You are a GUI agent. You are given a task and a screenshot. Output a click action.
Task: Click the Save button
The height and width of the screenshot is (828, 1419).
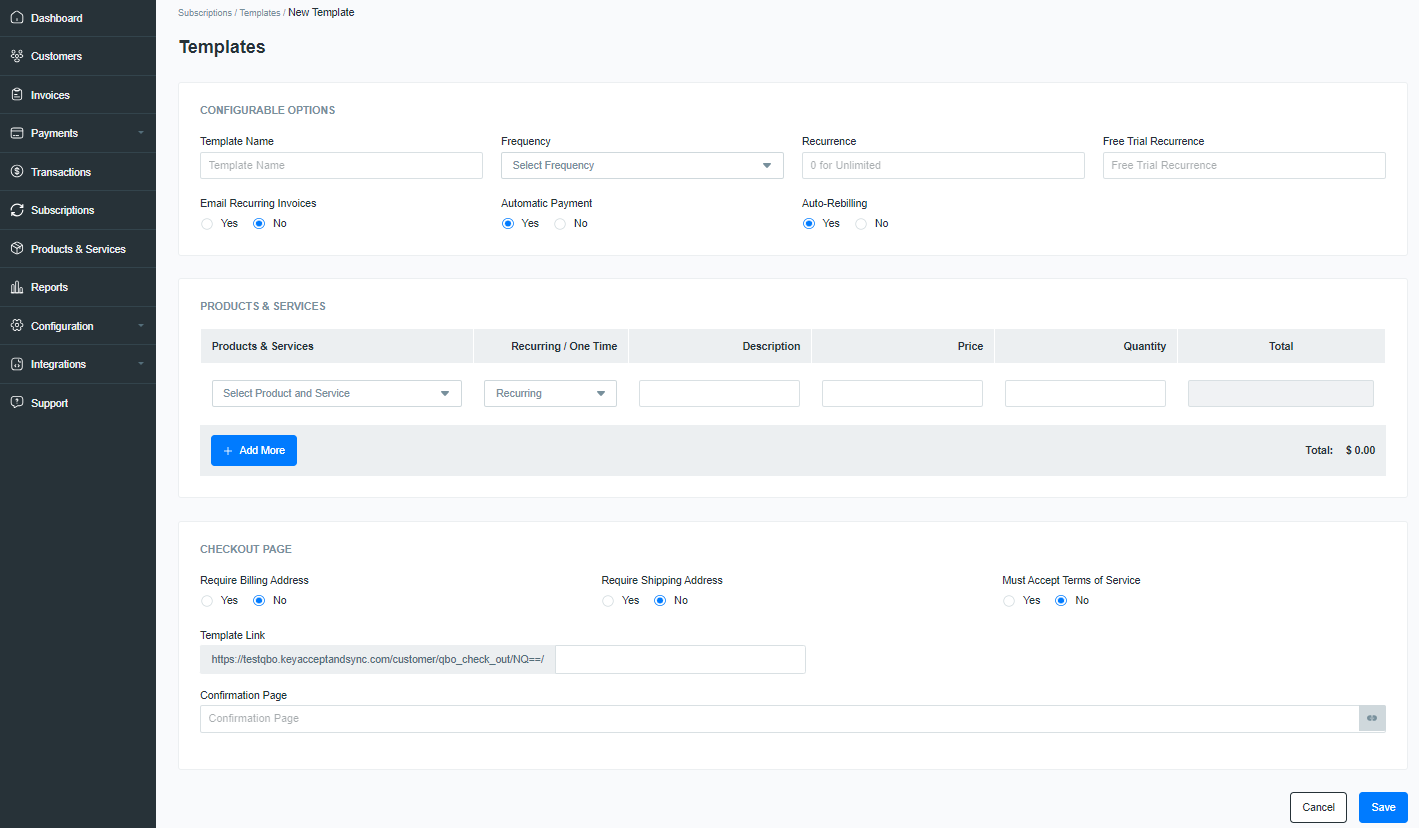pos(1383,807)
